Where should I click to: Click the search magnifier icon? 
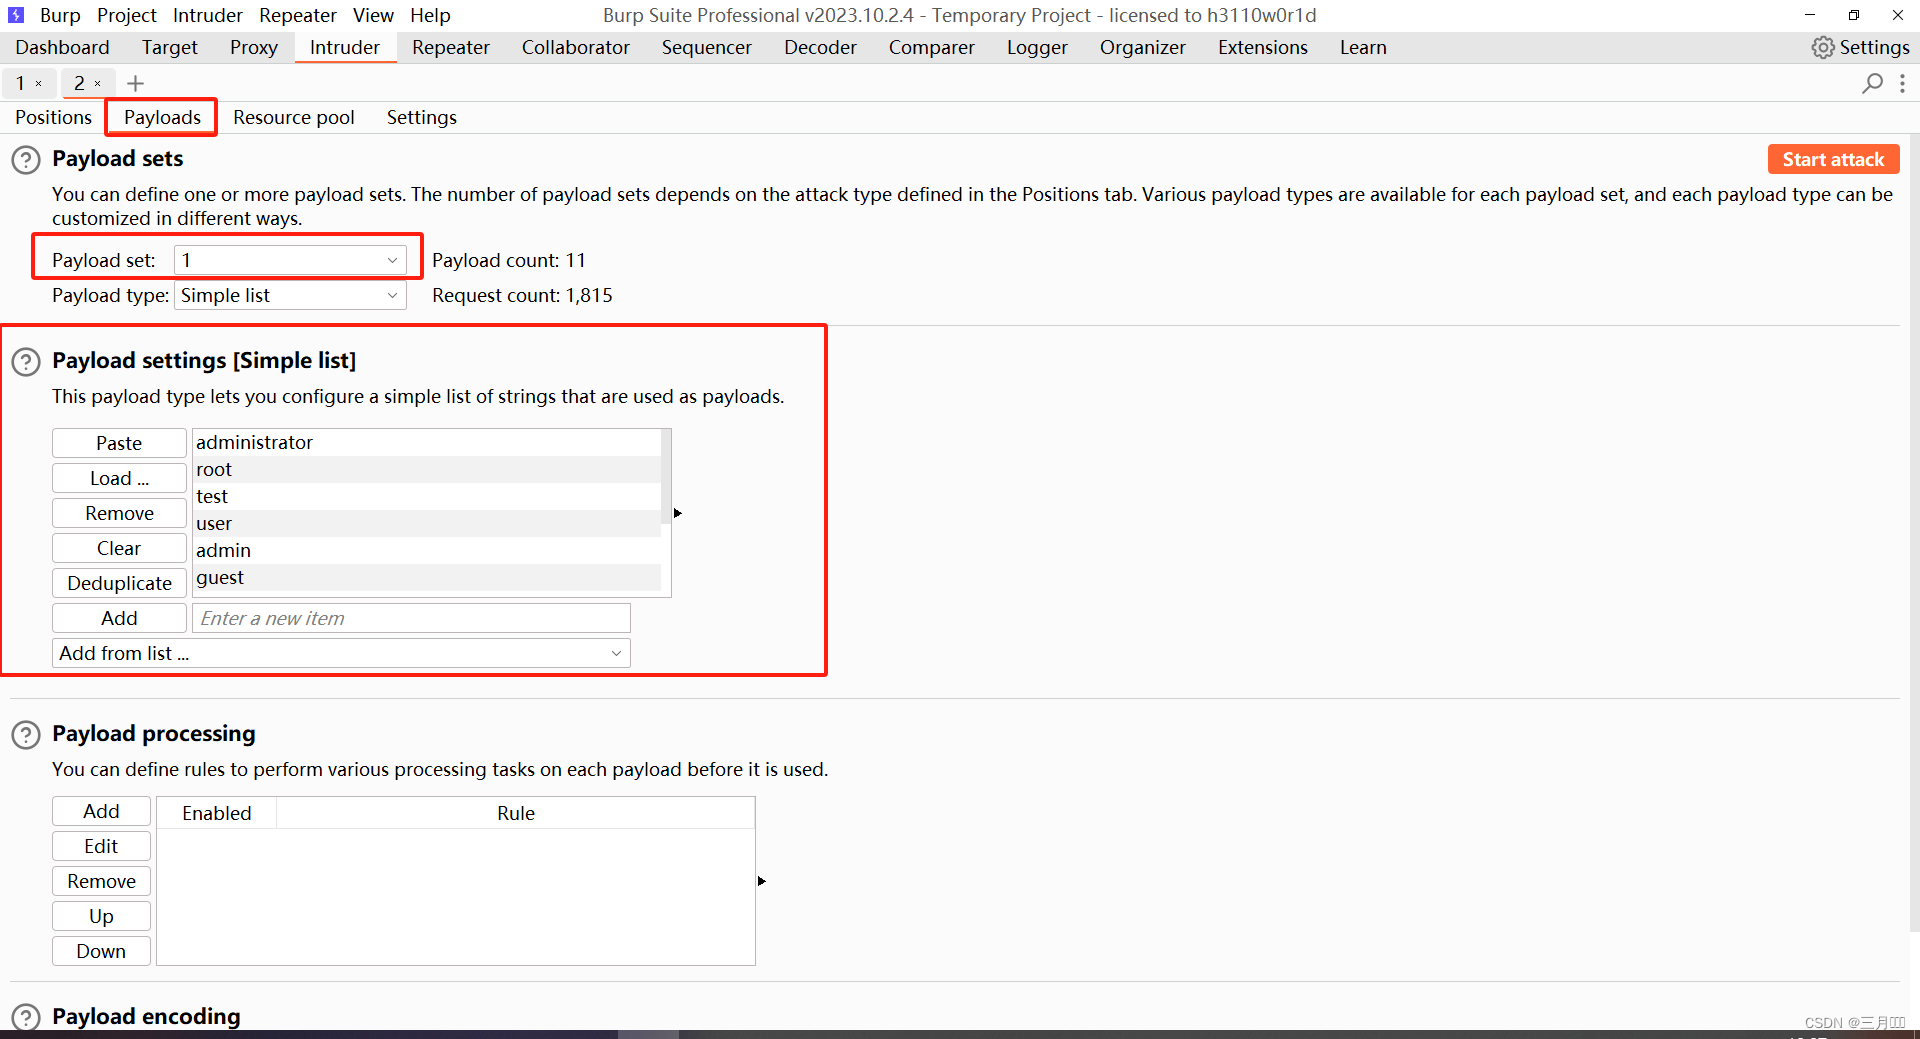pos(1872,83)
